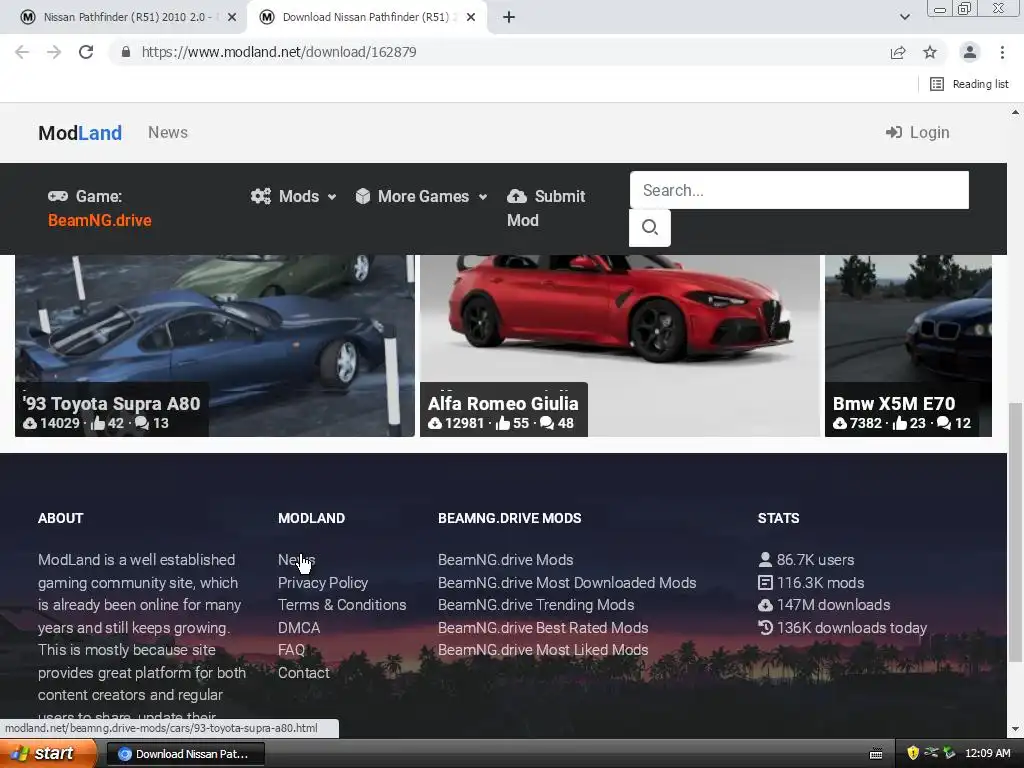Open the Privacy Policy link

323,583
